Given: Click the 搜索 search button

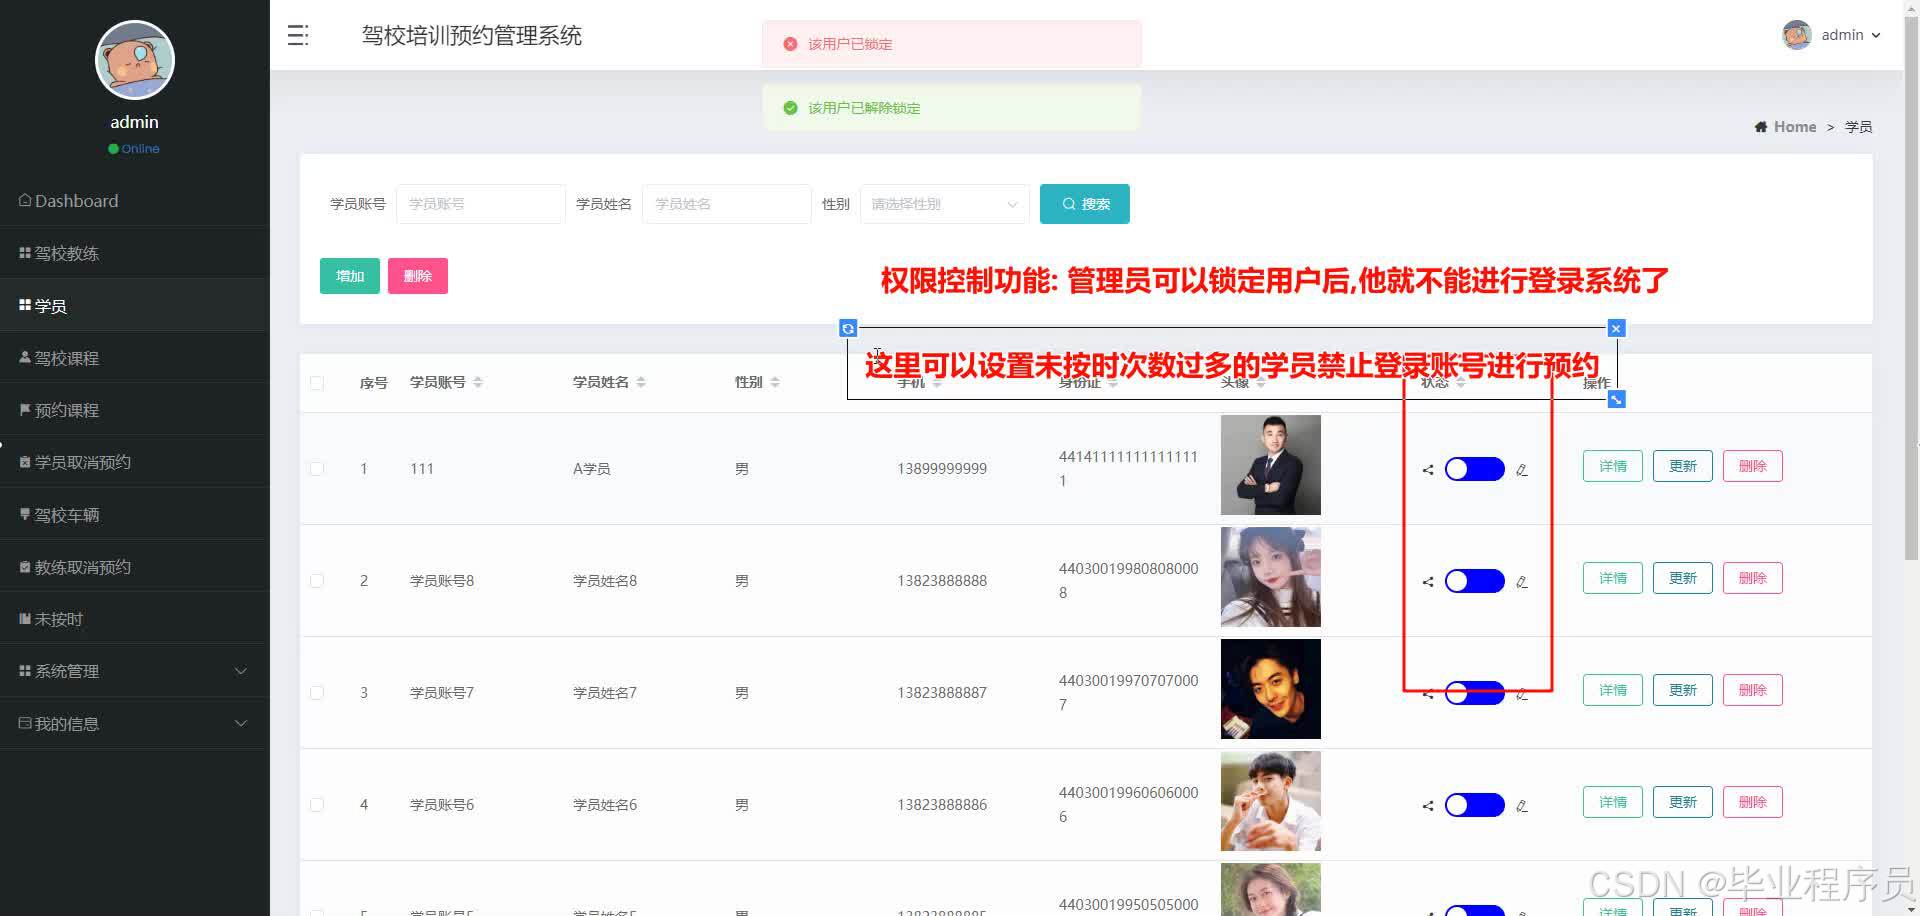Looking at the screenshot, I should click(x=1085, y=204).
